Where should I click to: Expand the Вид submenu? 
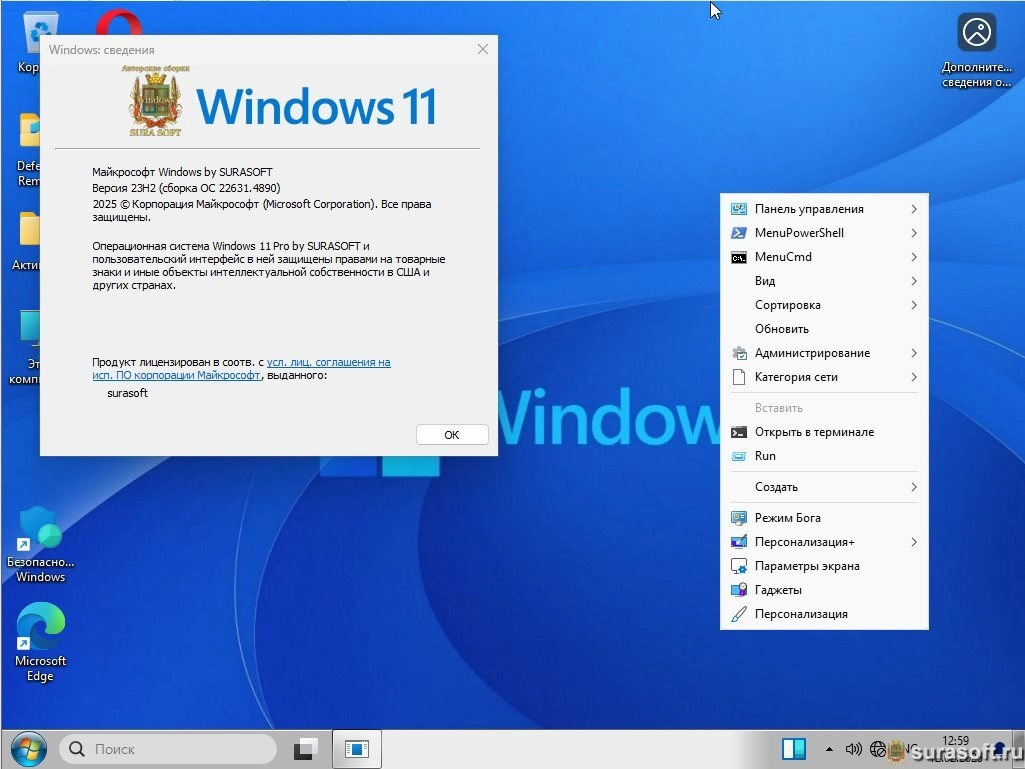click(824, 281)
